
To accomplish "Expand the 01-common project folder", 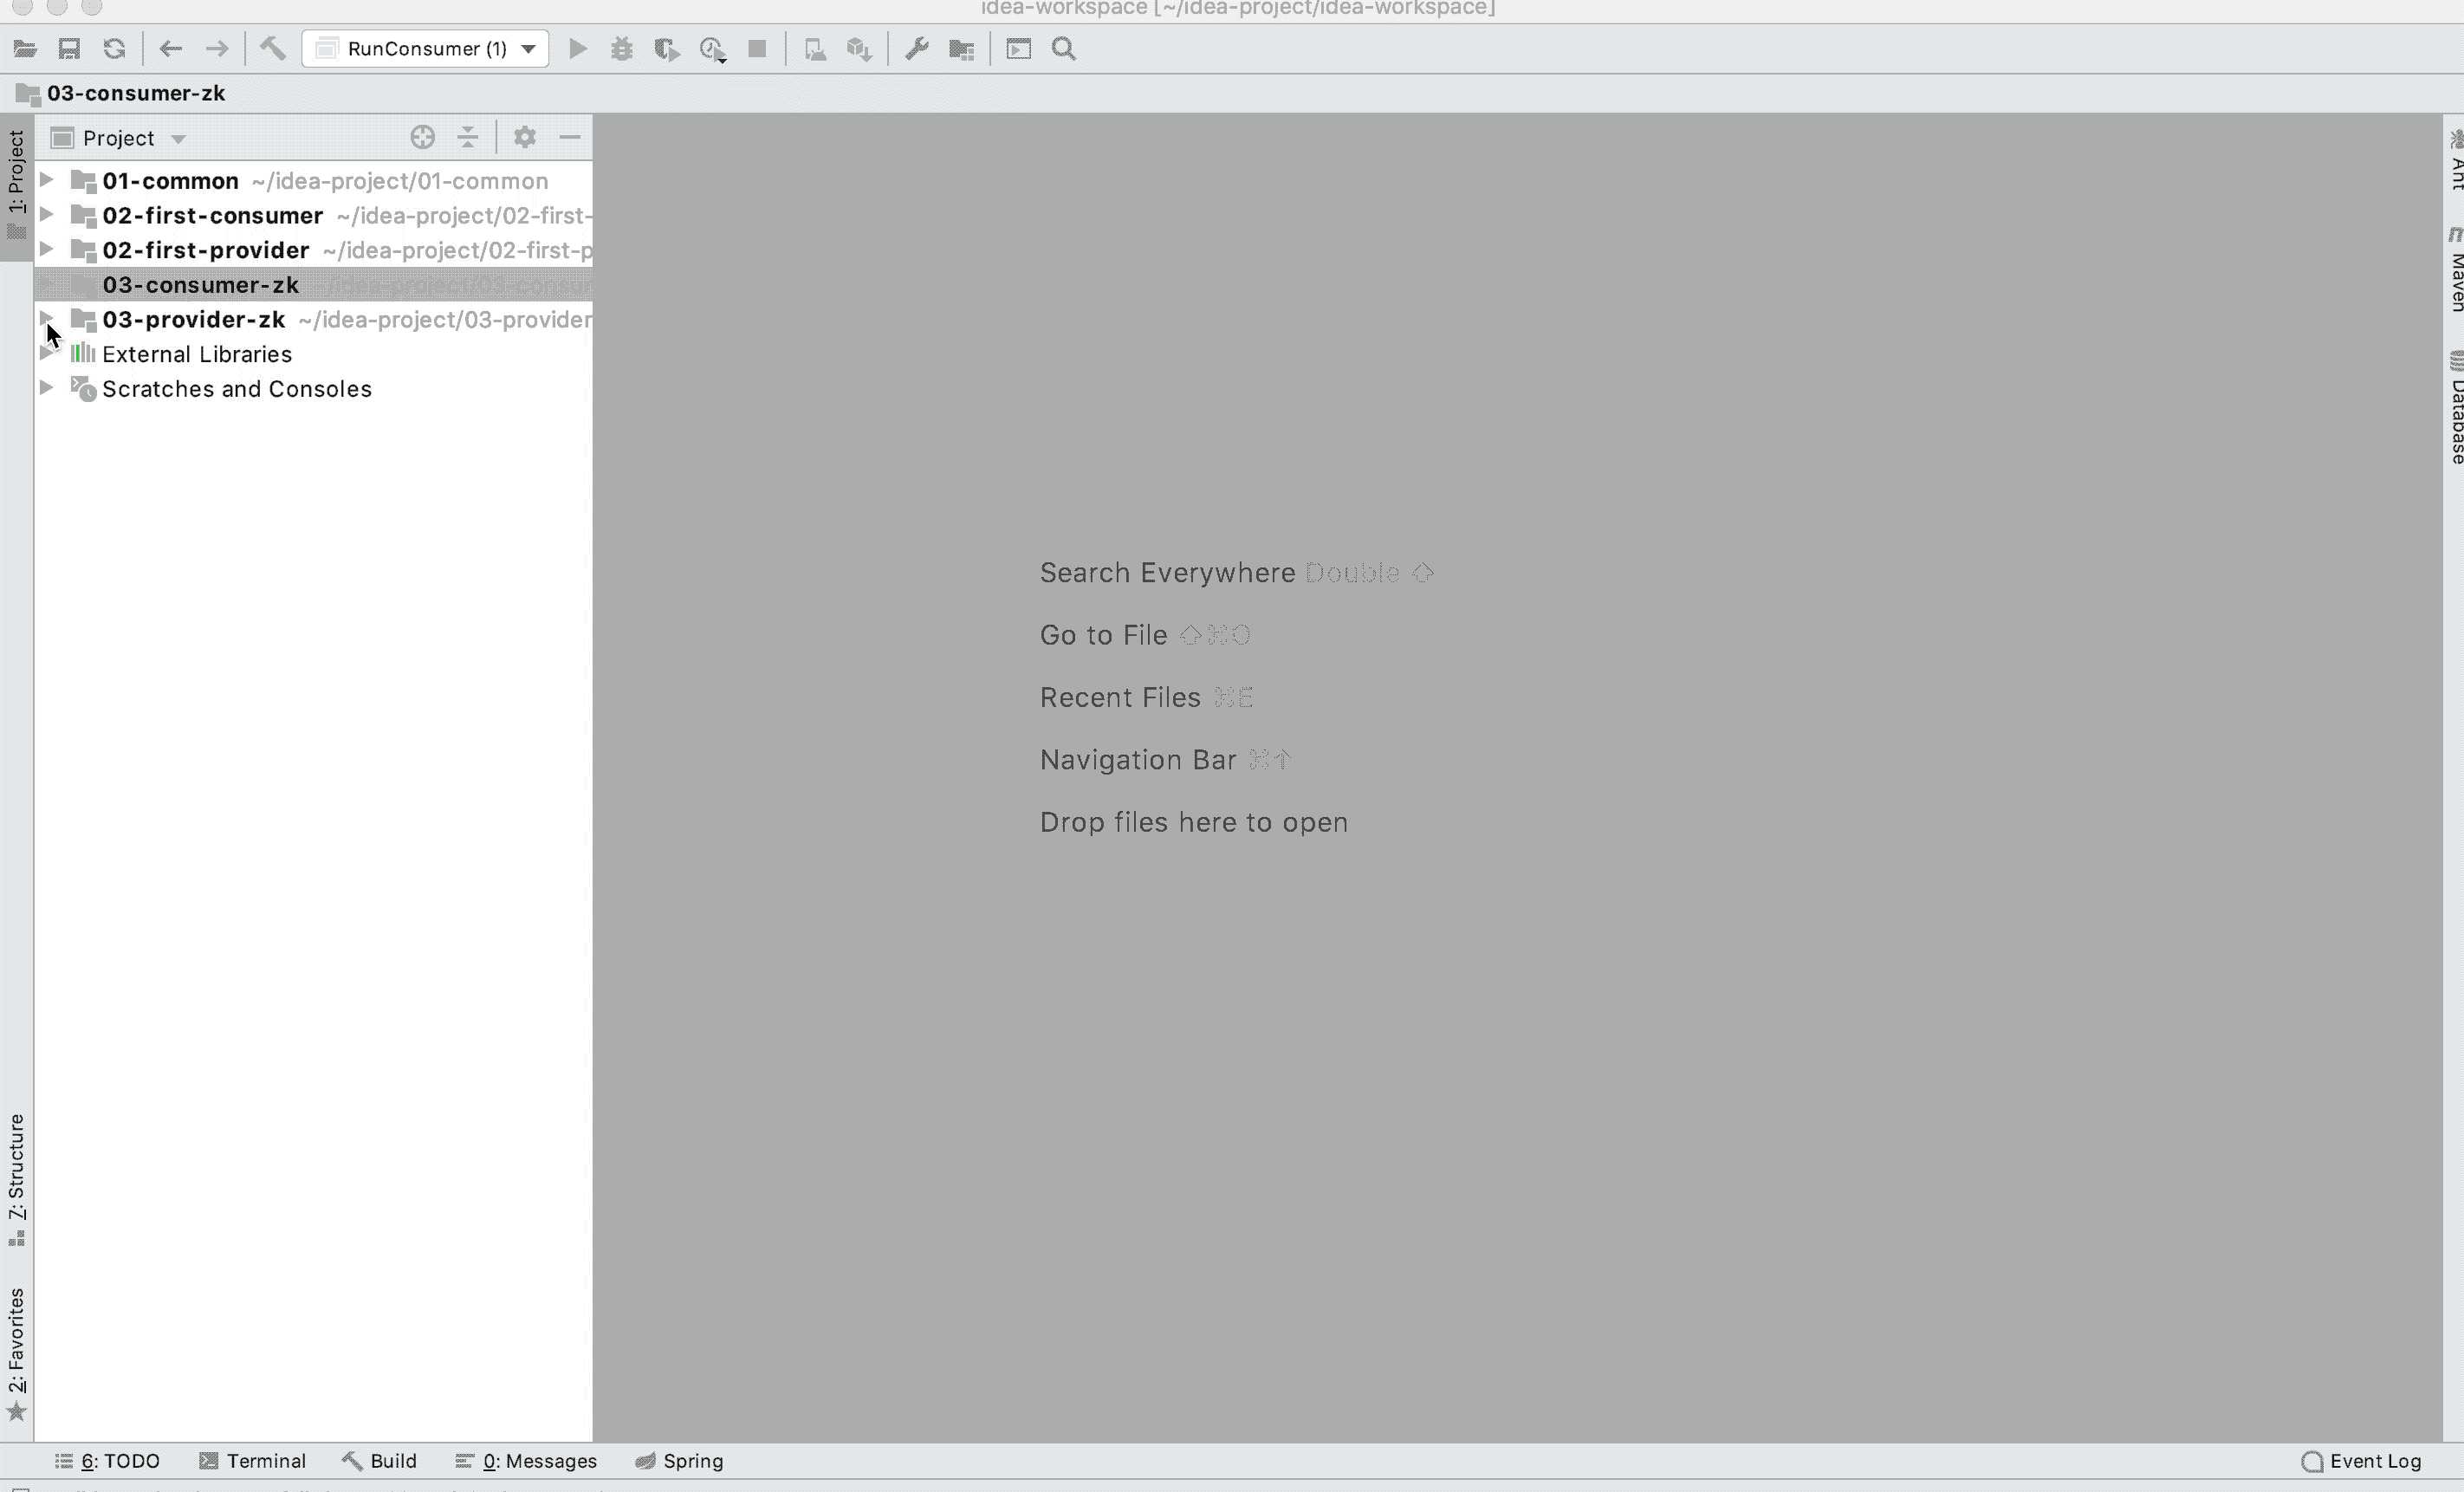I will click(x=44, y=179).
